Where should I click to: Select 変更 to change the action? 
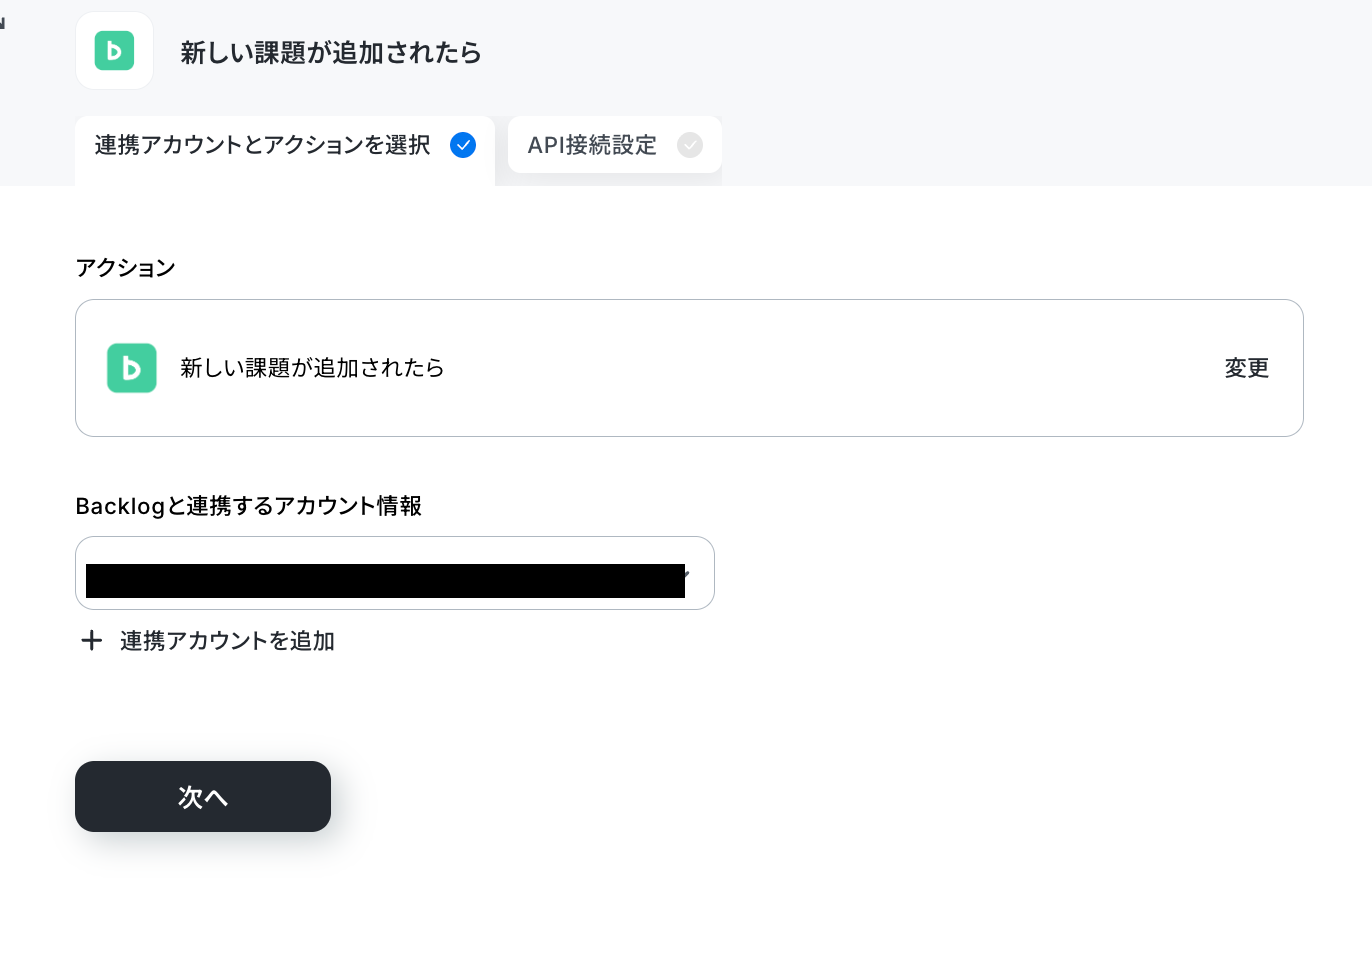coord(1247,368)
